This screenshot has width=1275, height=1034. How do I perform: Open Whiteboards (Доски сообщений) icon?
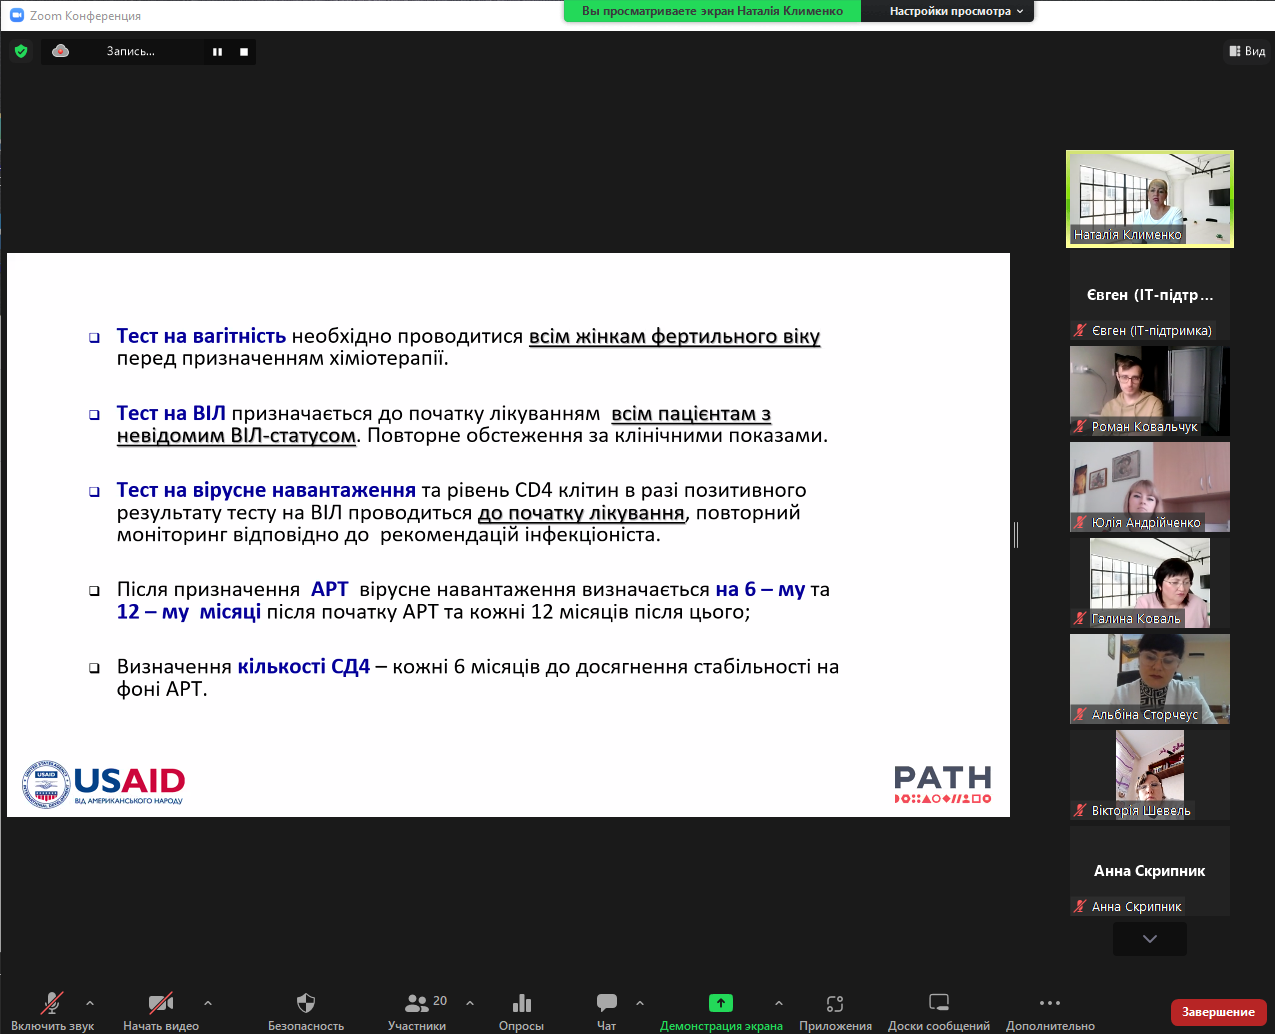(x=938, y=1003)
